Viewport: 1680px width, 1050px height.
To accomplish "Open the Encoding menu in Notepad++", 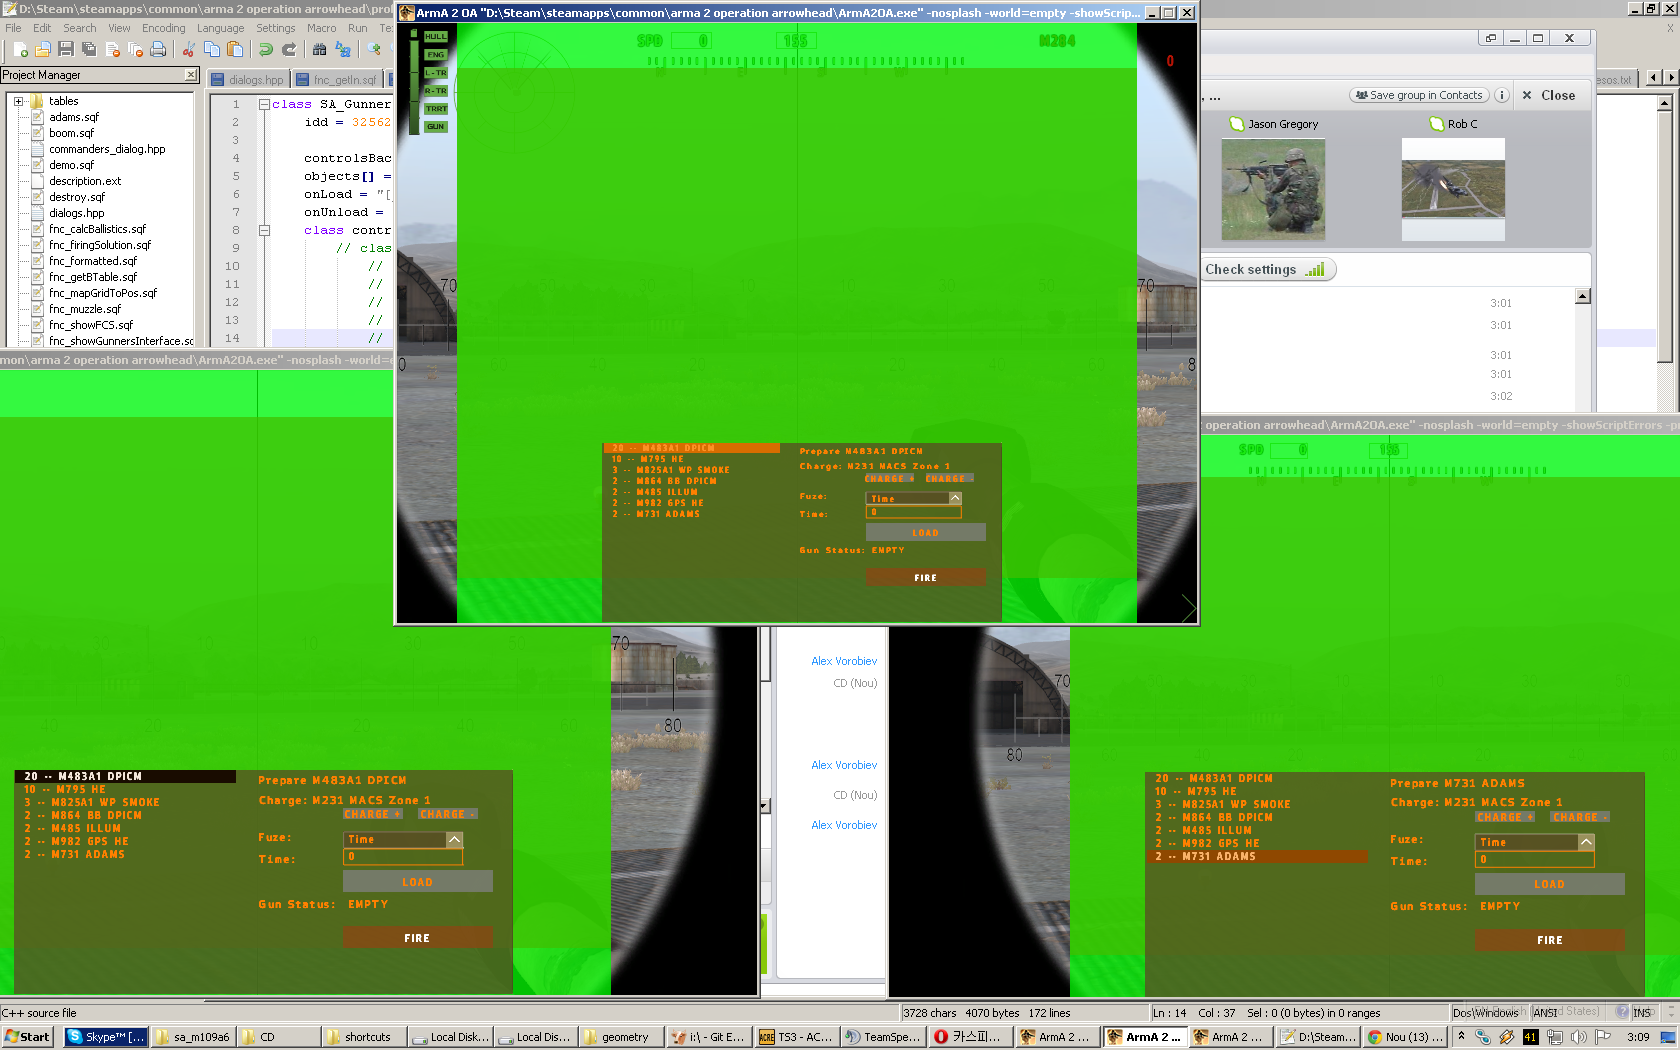I will pyautogui.click(x=163, y=28).
